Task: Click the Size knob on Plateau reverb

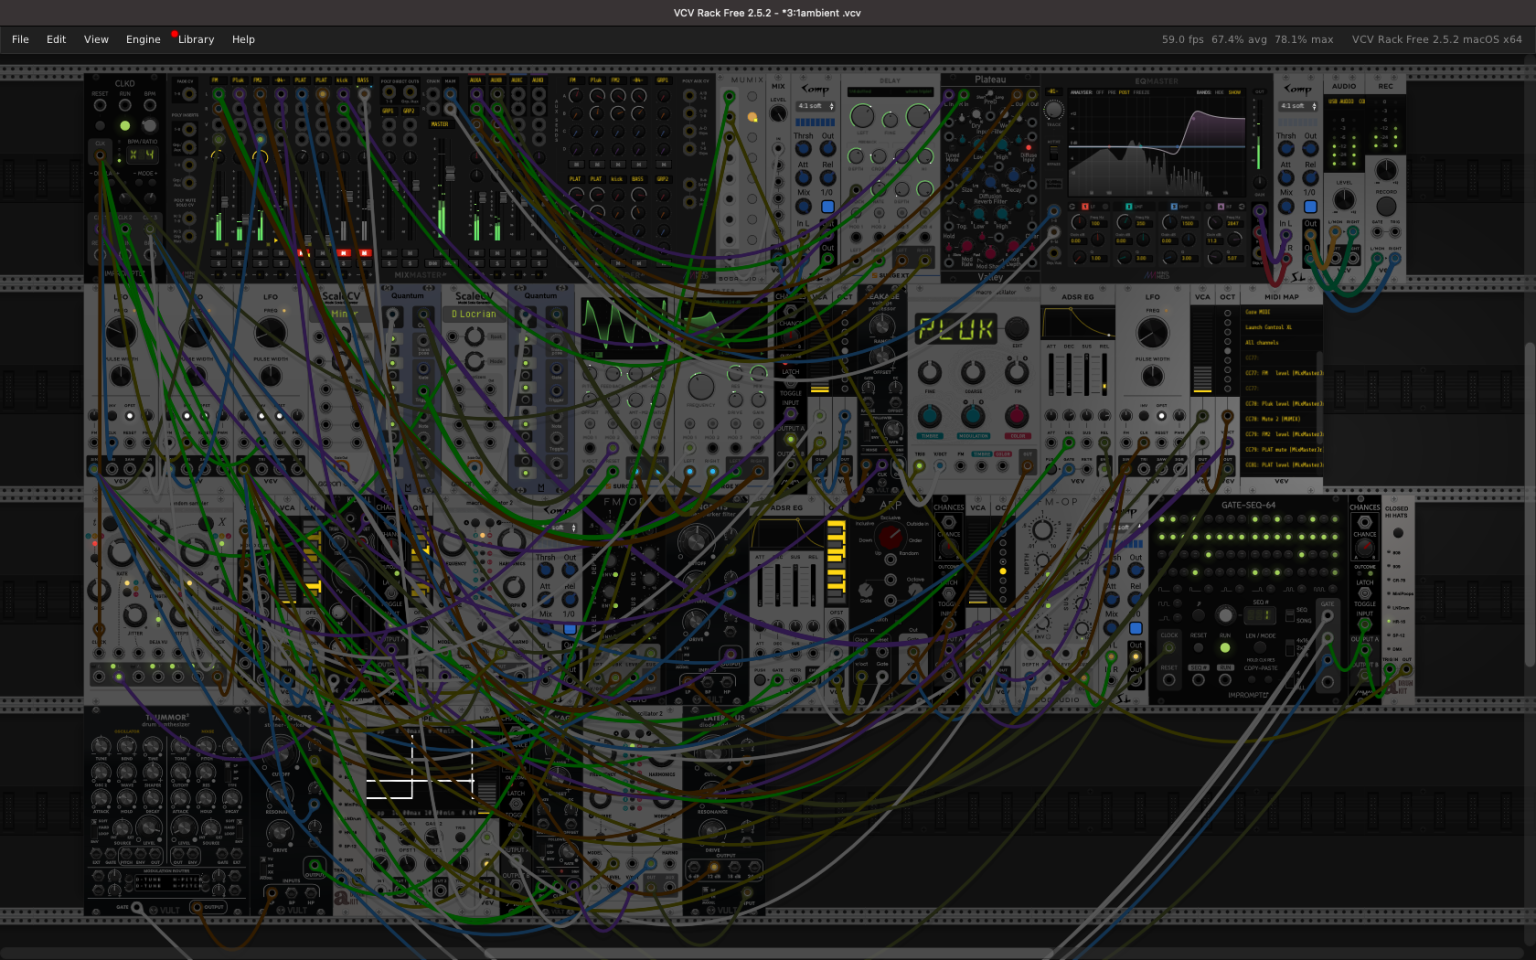Action: (x=967, y=175)
